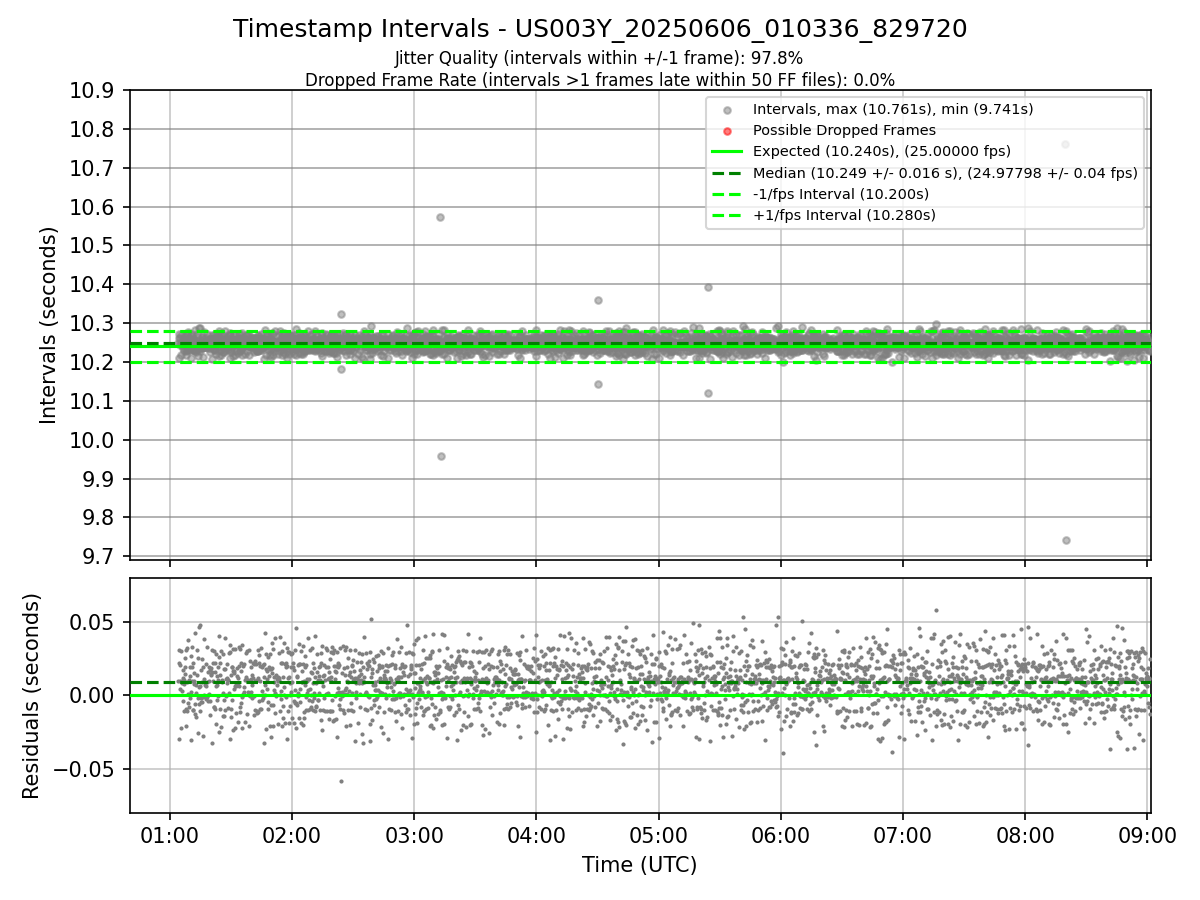Click legend entry 'Intervals, max (10.761s), min (9.741s)'
This screenshot has height=900, width=1200.
(893, 109)
